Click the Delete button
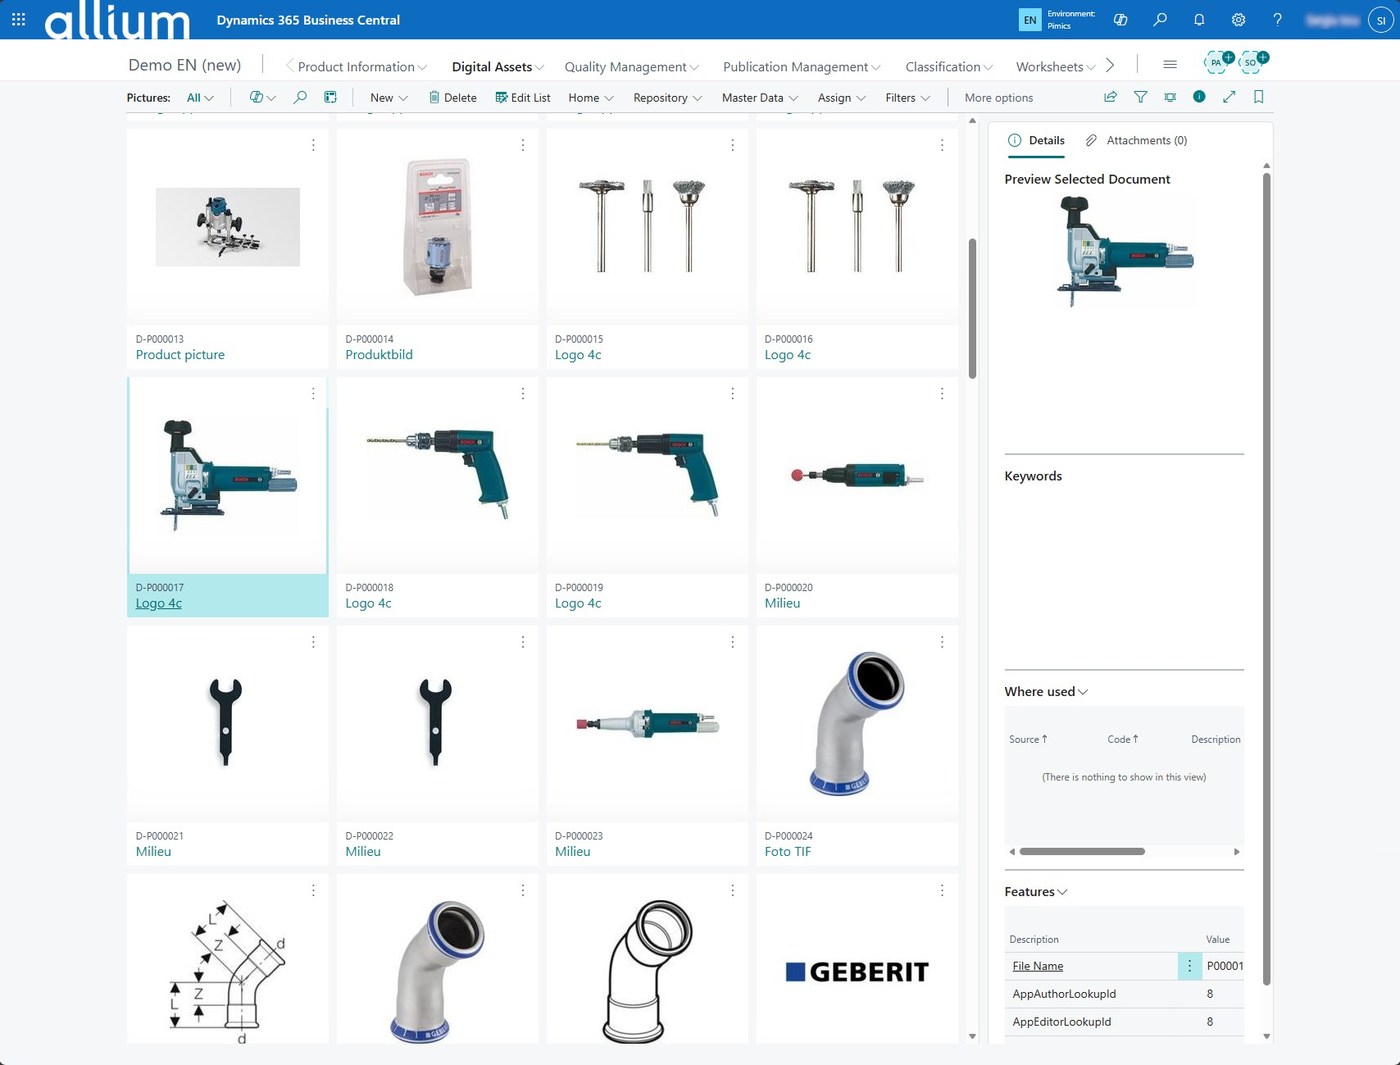 [452, 98]
